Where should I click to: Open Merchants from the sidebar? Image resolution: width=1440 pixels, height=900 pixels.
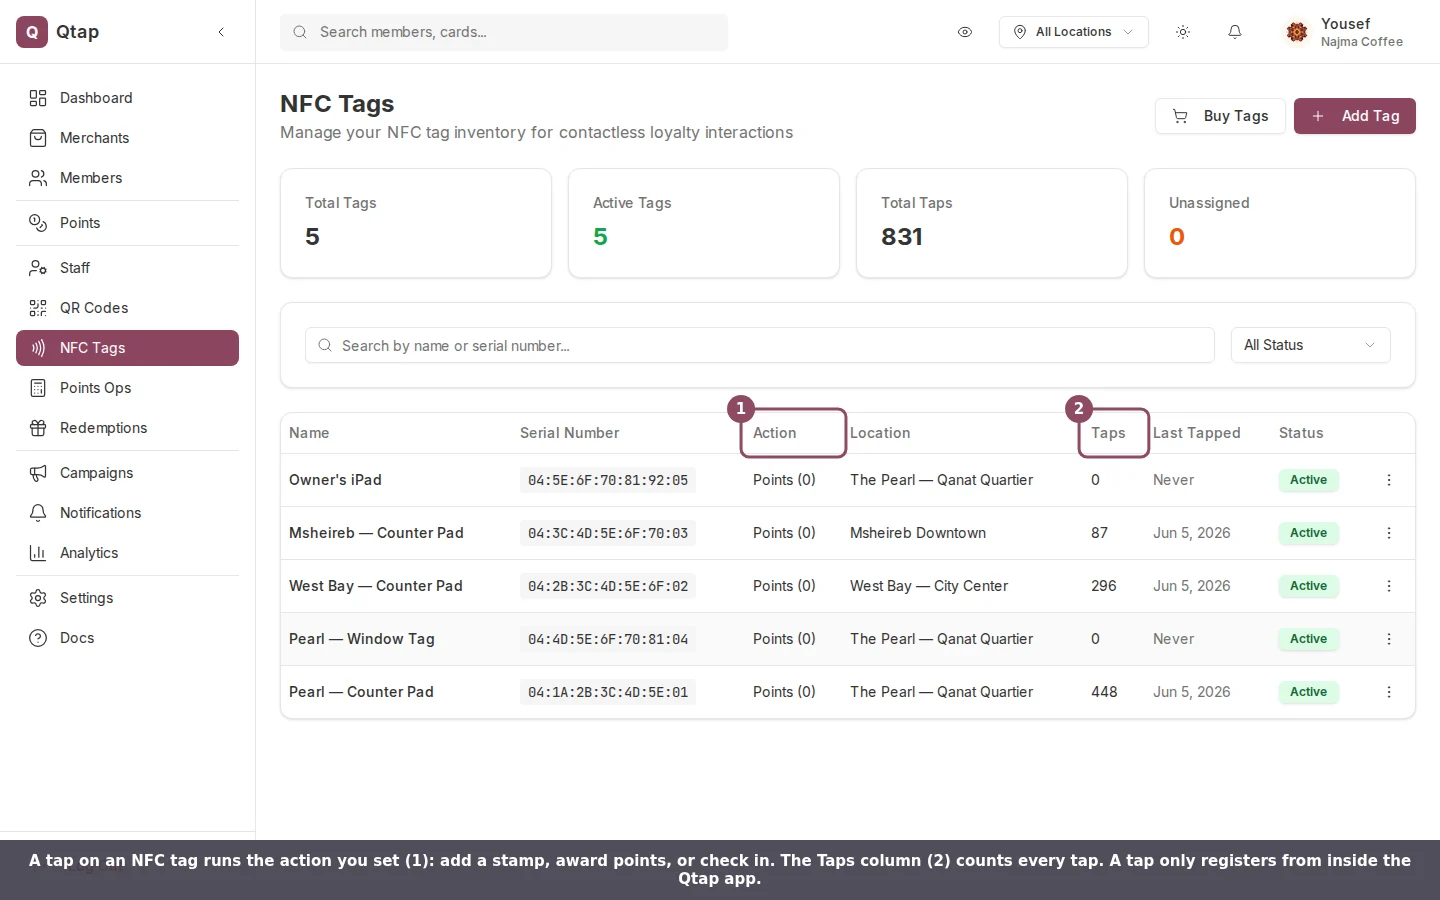click(127, 138)
